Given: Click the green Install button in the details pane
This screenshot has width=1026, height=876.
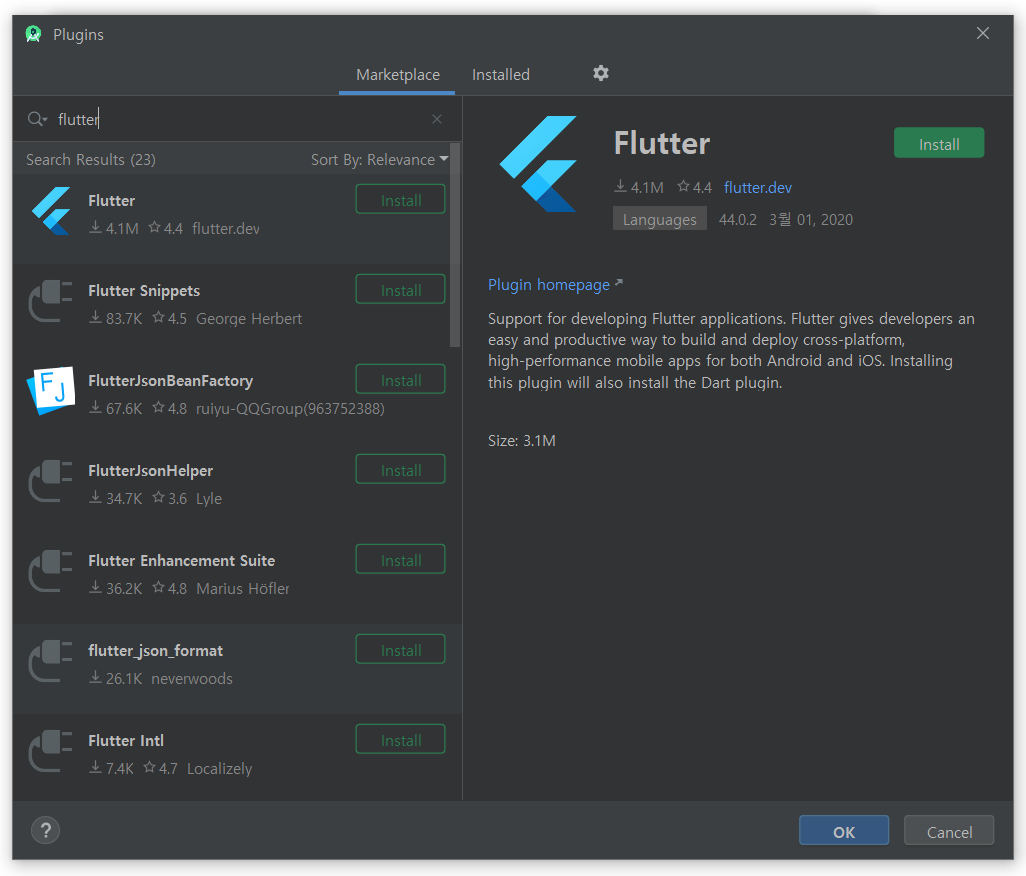Looking at the screenshot, I should coord(939,143).
